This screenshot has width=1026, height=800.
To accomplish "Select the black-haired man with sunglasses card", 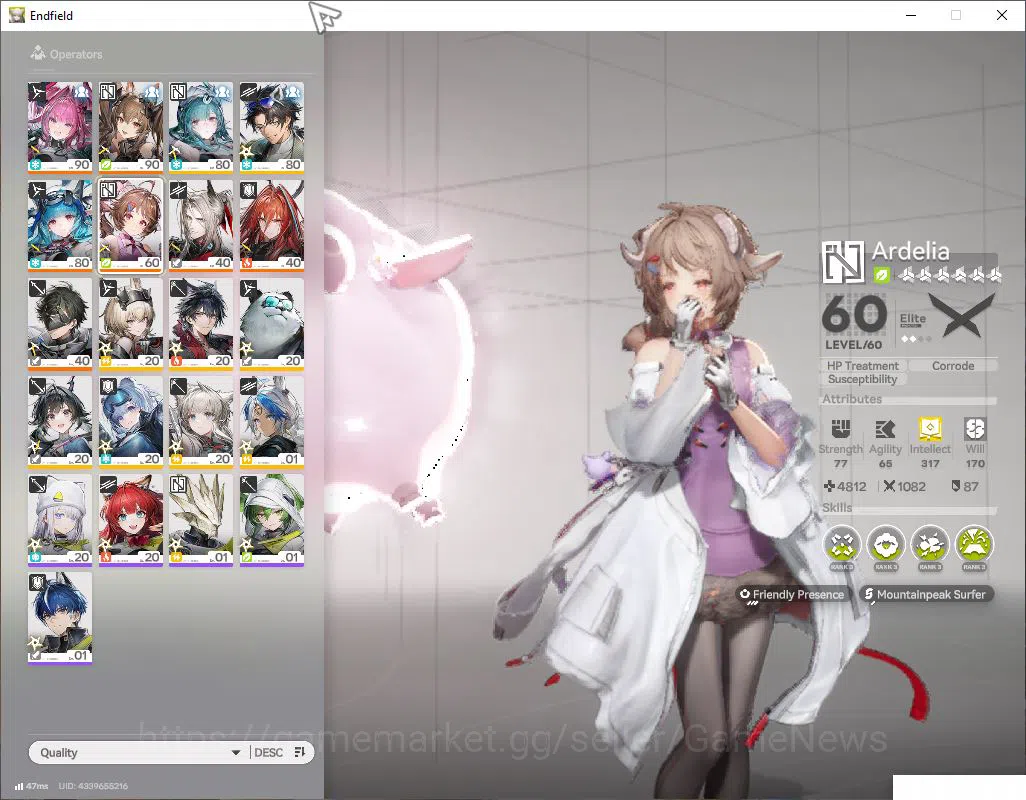I will pos(272,128).
